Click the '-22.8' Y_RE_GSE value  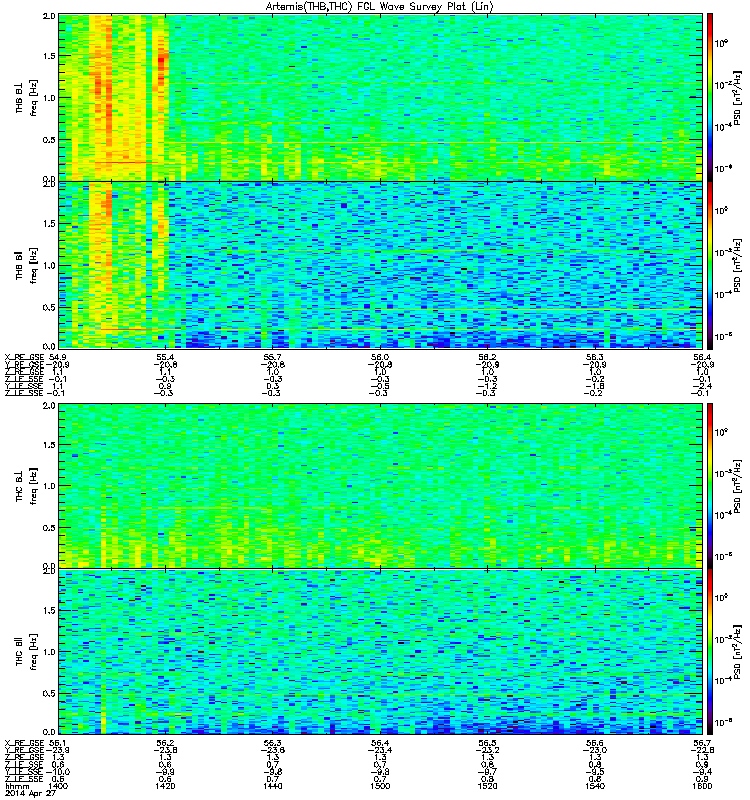click(x=703, y=751)
